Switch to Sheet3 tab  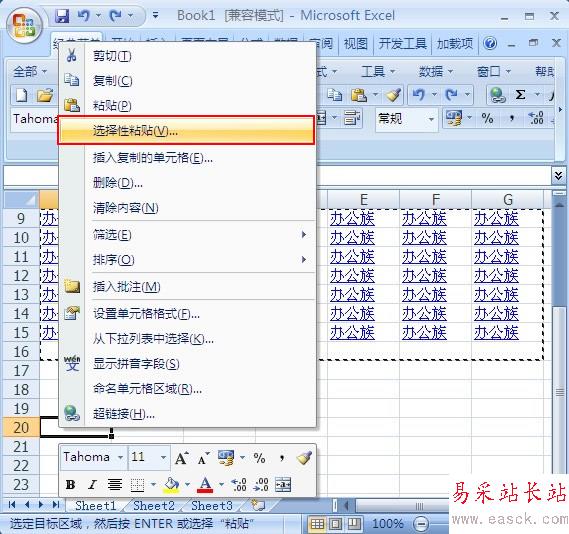coord(212,505)
